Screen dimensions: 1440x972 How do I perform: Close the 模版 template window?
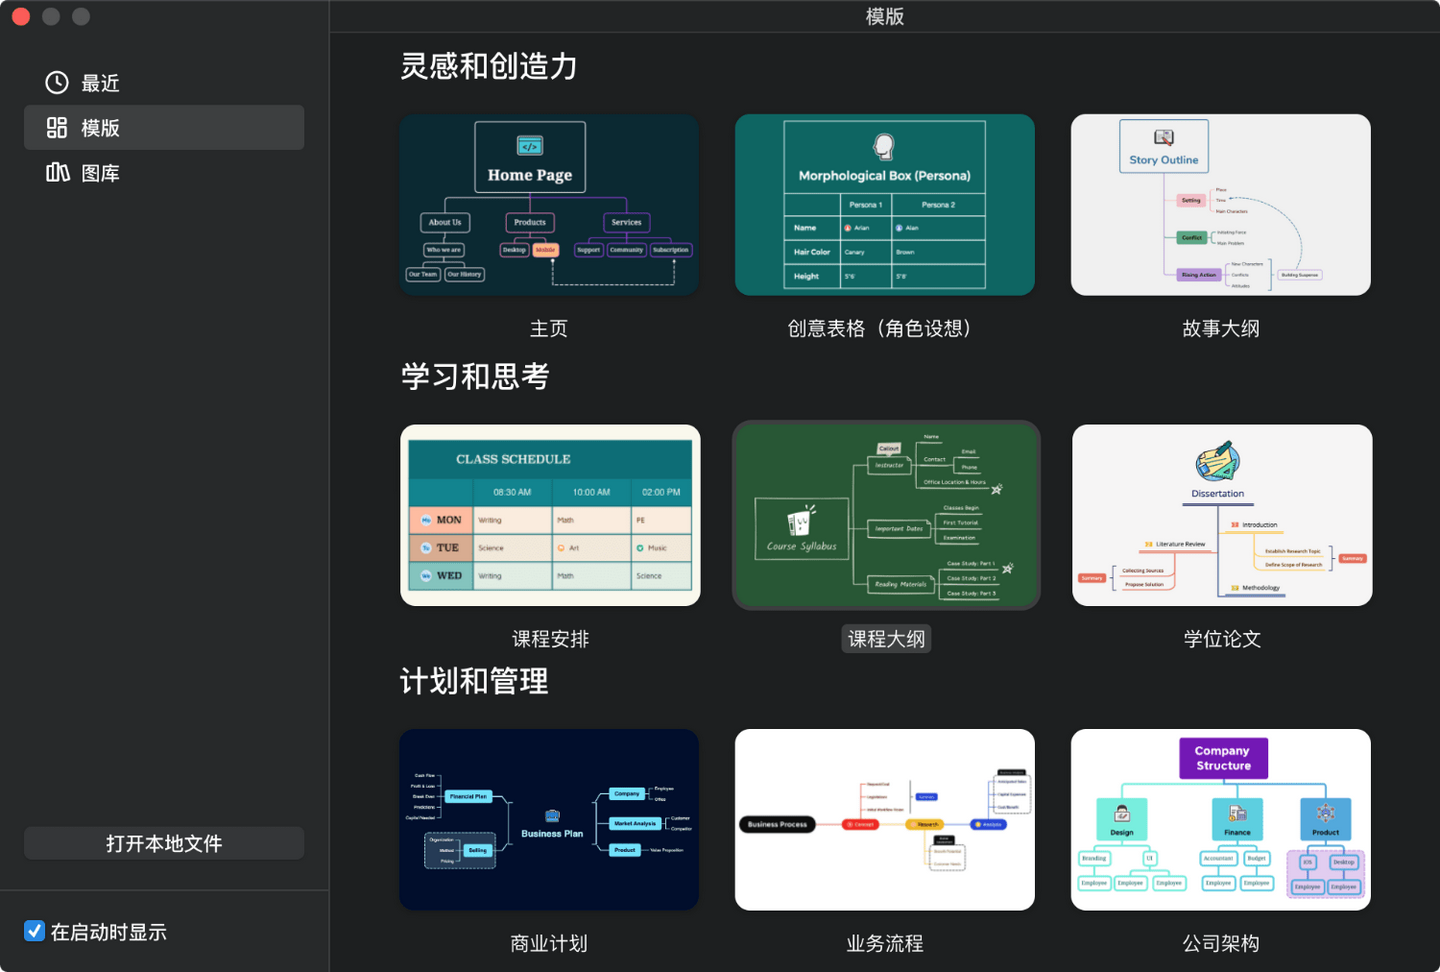click(x=20, y=16)
